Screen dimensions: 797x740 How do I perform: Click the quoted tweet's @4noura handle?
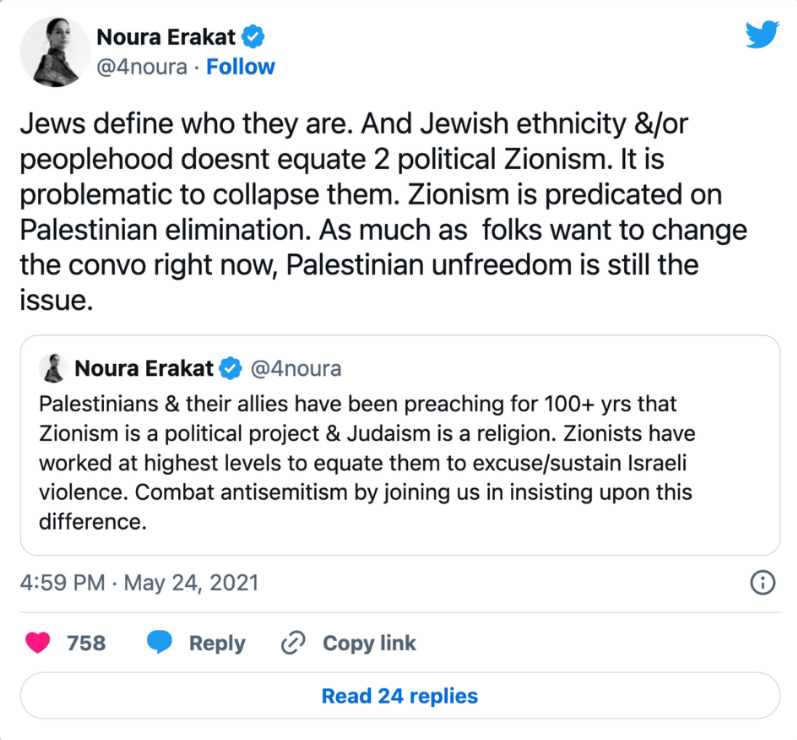(296, 369)
